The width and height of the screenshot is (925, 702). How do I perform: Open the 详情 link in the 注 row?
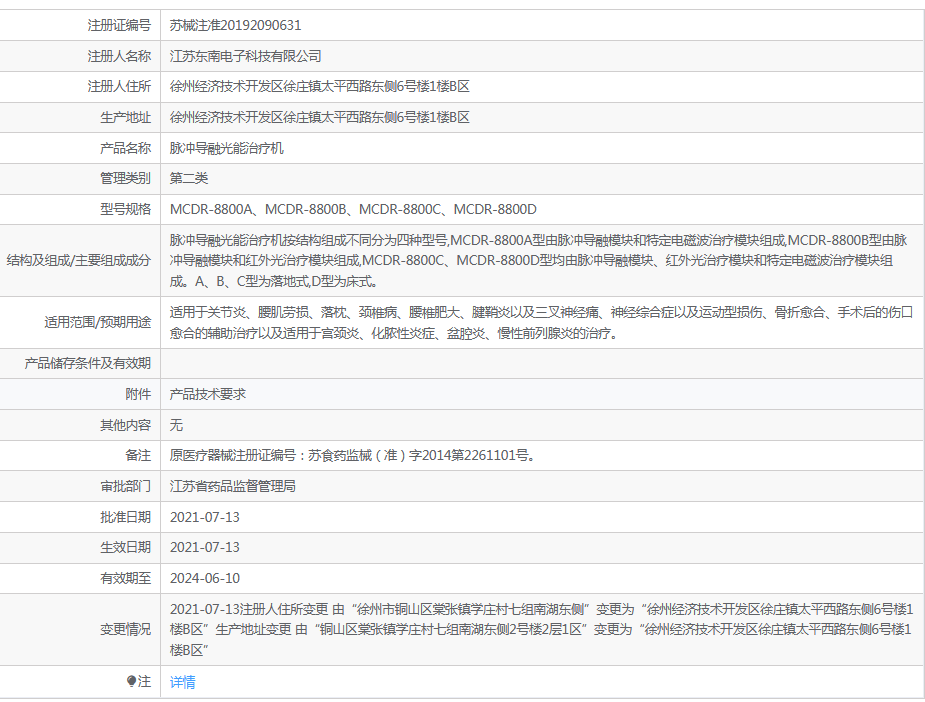182,682
